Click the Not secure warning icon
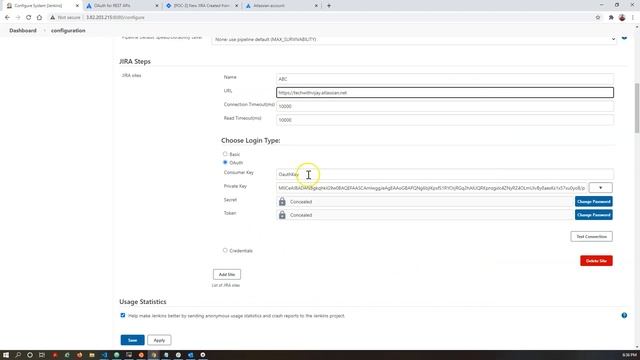The height and width of the screenshot is (360, 640). (52, 18)
